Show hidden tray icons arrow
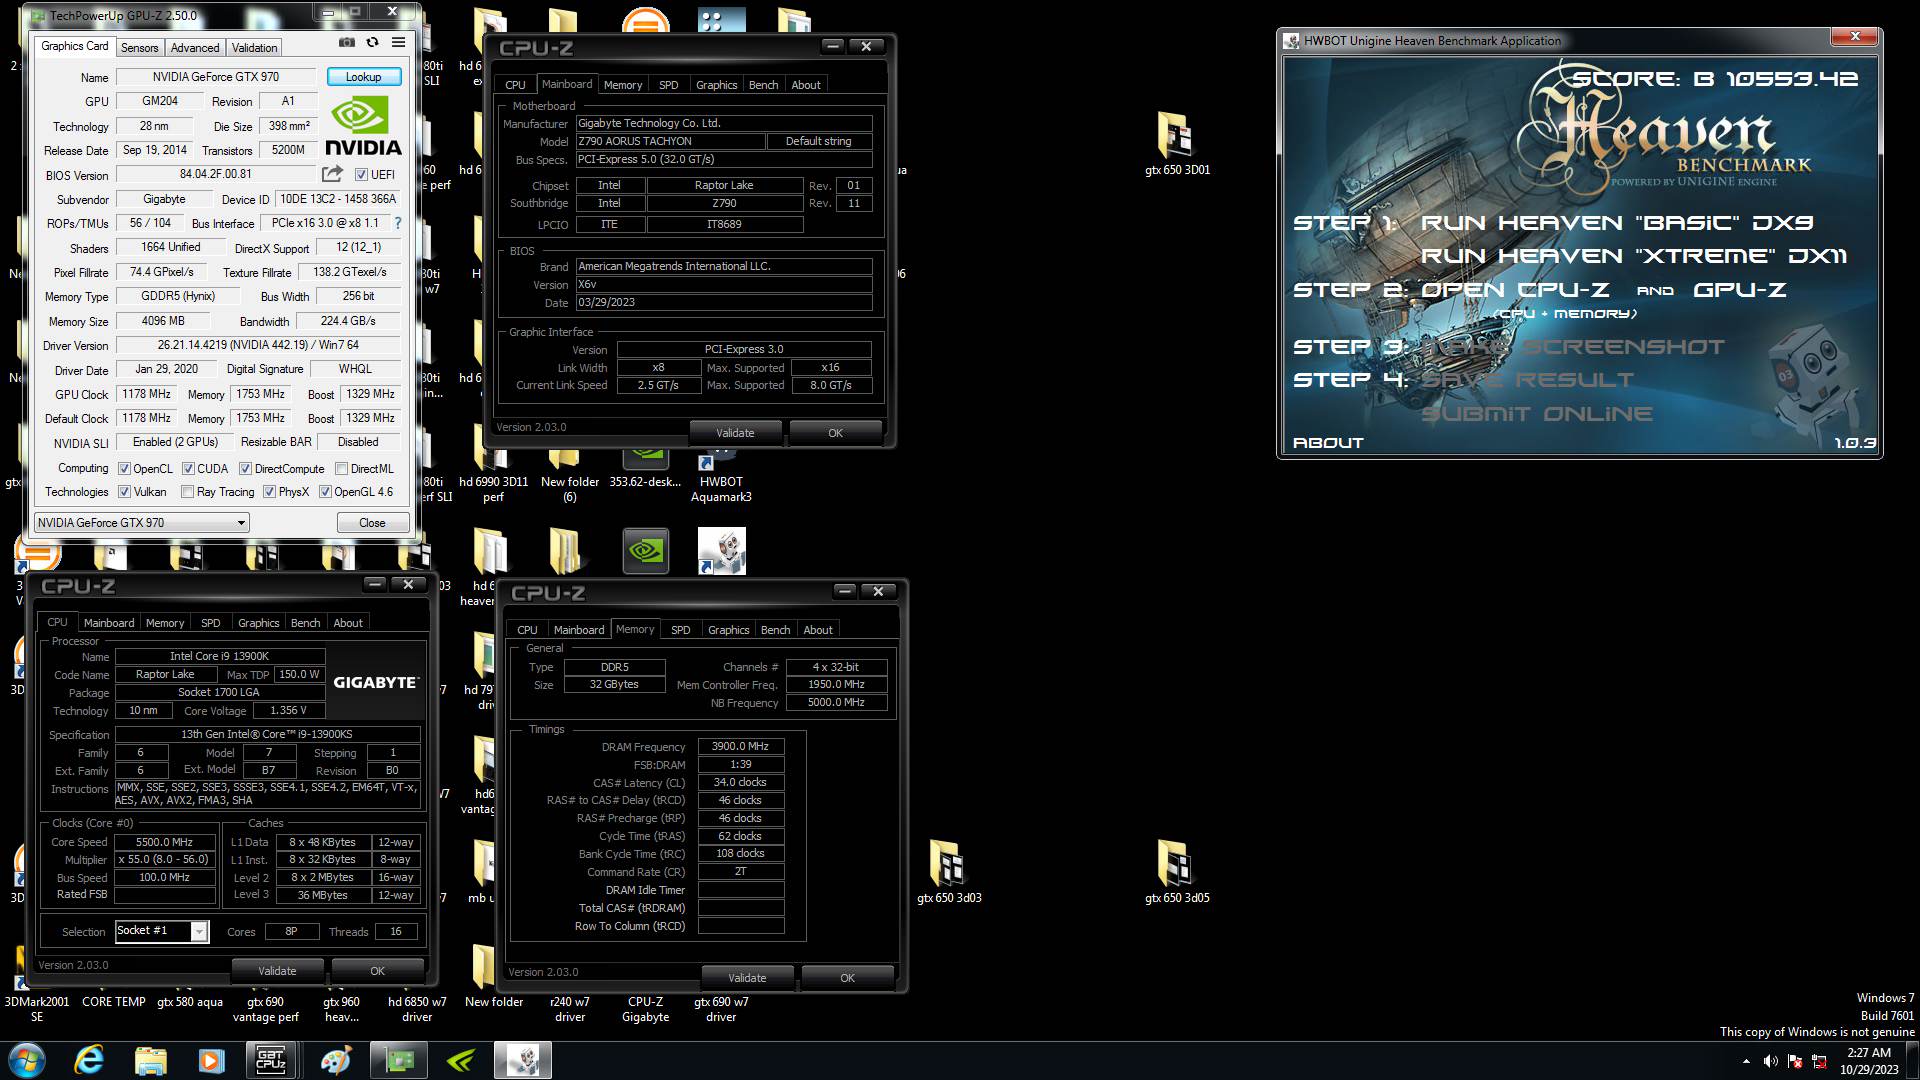The width and height of the screenshot is (1920, 1080). (x=1746, y=1061)
